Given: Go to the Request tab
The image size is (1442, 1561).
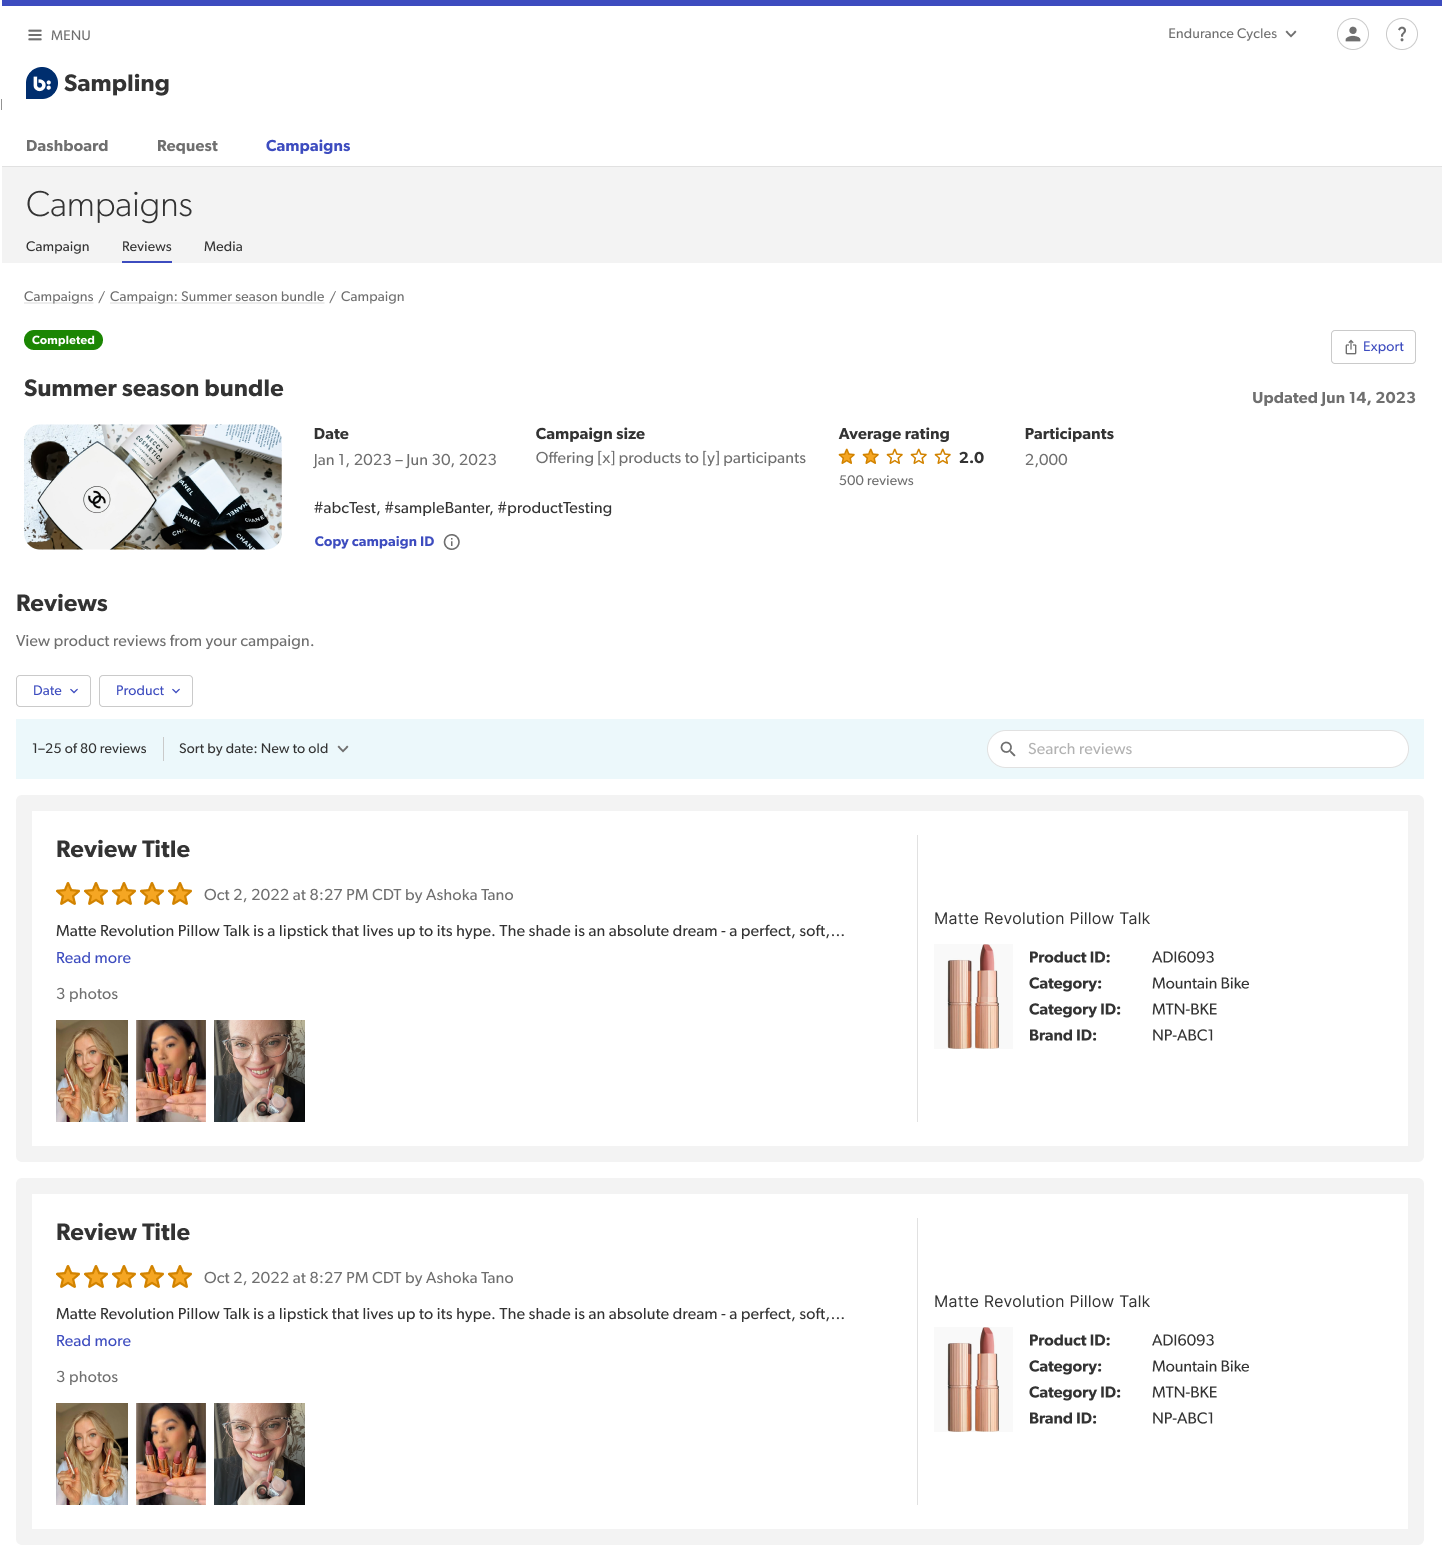Looking at the screenshot, I should coord(187,146).
